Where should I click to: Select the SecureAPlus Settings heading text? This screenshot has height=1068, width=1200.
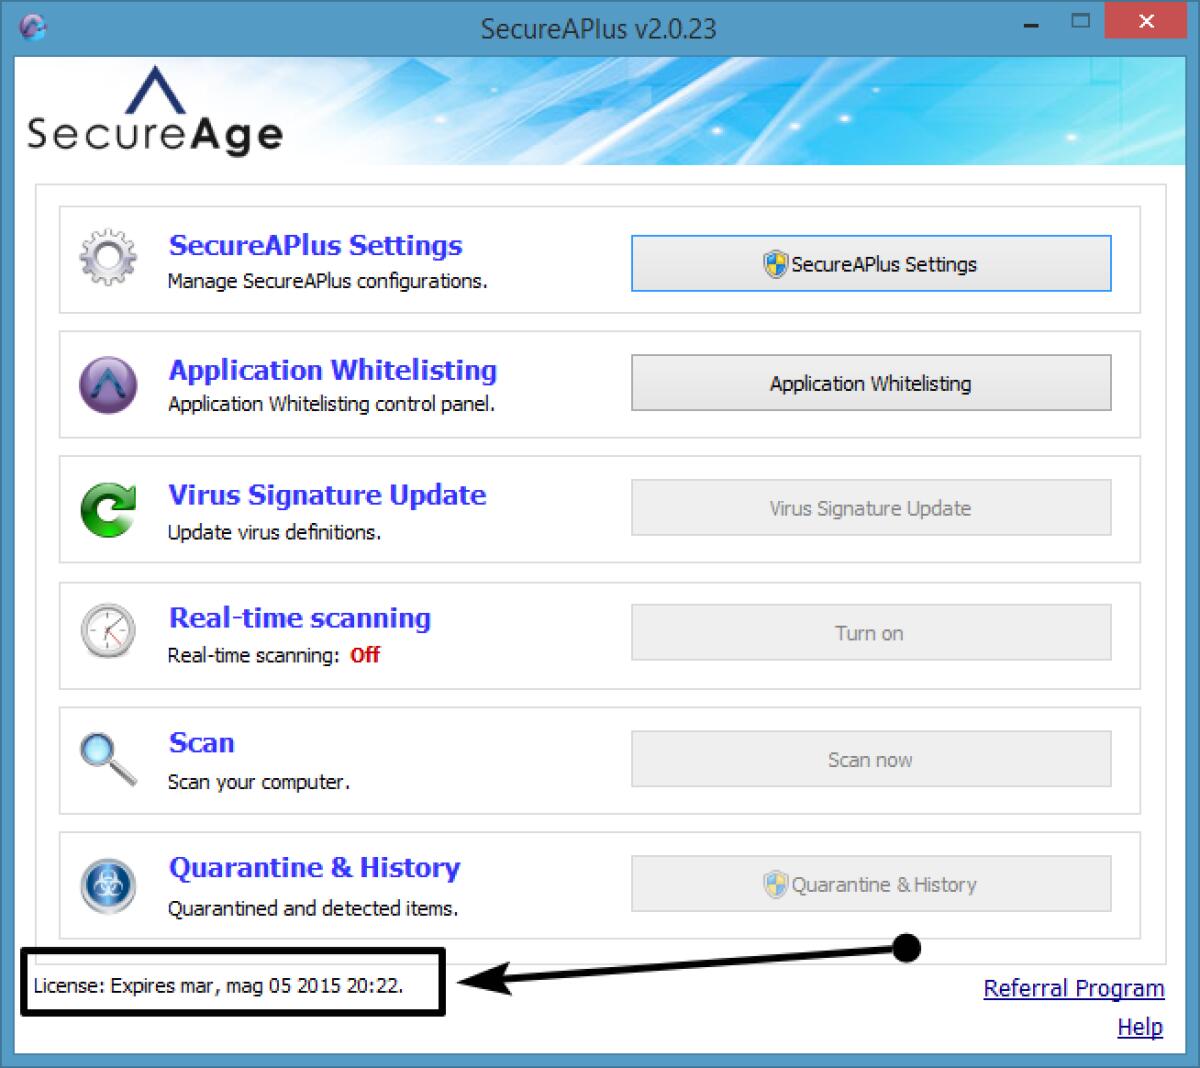point(315,245)
